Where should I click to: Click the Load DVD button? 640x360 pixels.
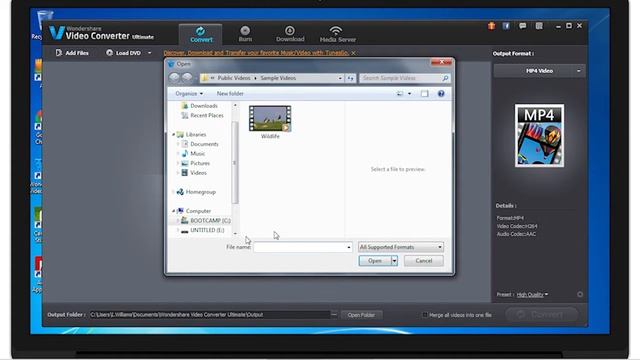pos(123,53)
